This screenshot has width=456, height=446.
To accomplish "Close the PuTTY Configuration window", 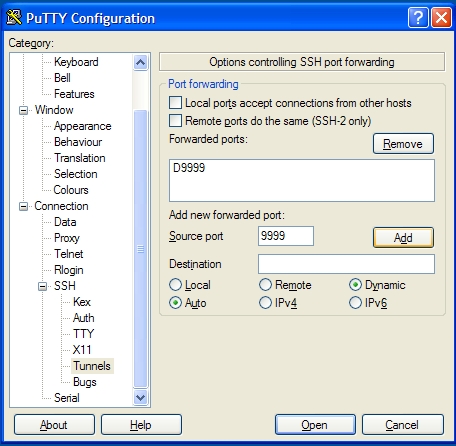I will pos(441,18).
